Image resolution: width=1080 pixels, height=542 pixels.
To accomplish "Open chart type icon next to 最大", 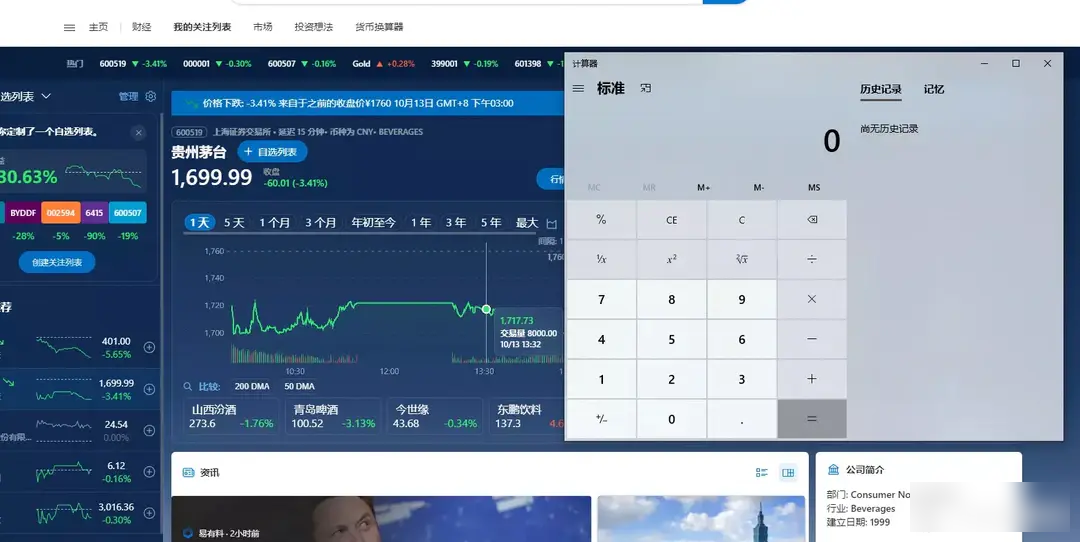I will click(552, 223).
